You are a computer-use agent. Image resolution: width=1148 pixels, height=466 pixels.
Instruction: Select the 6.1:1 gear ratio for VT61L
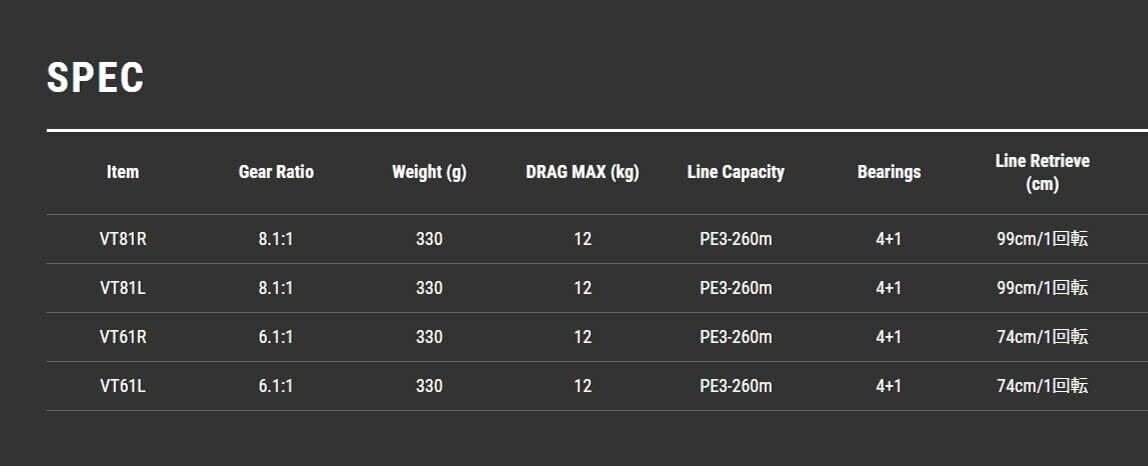click(x=276, y=386)
